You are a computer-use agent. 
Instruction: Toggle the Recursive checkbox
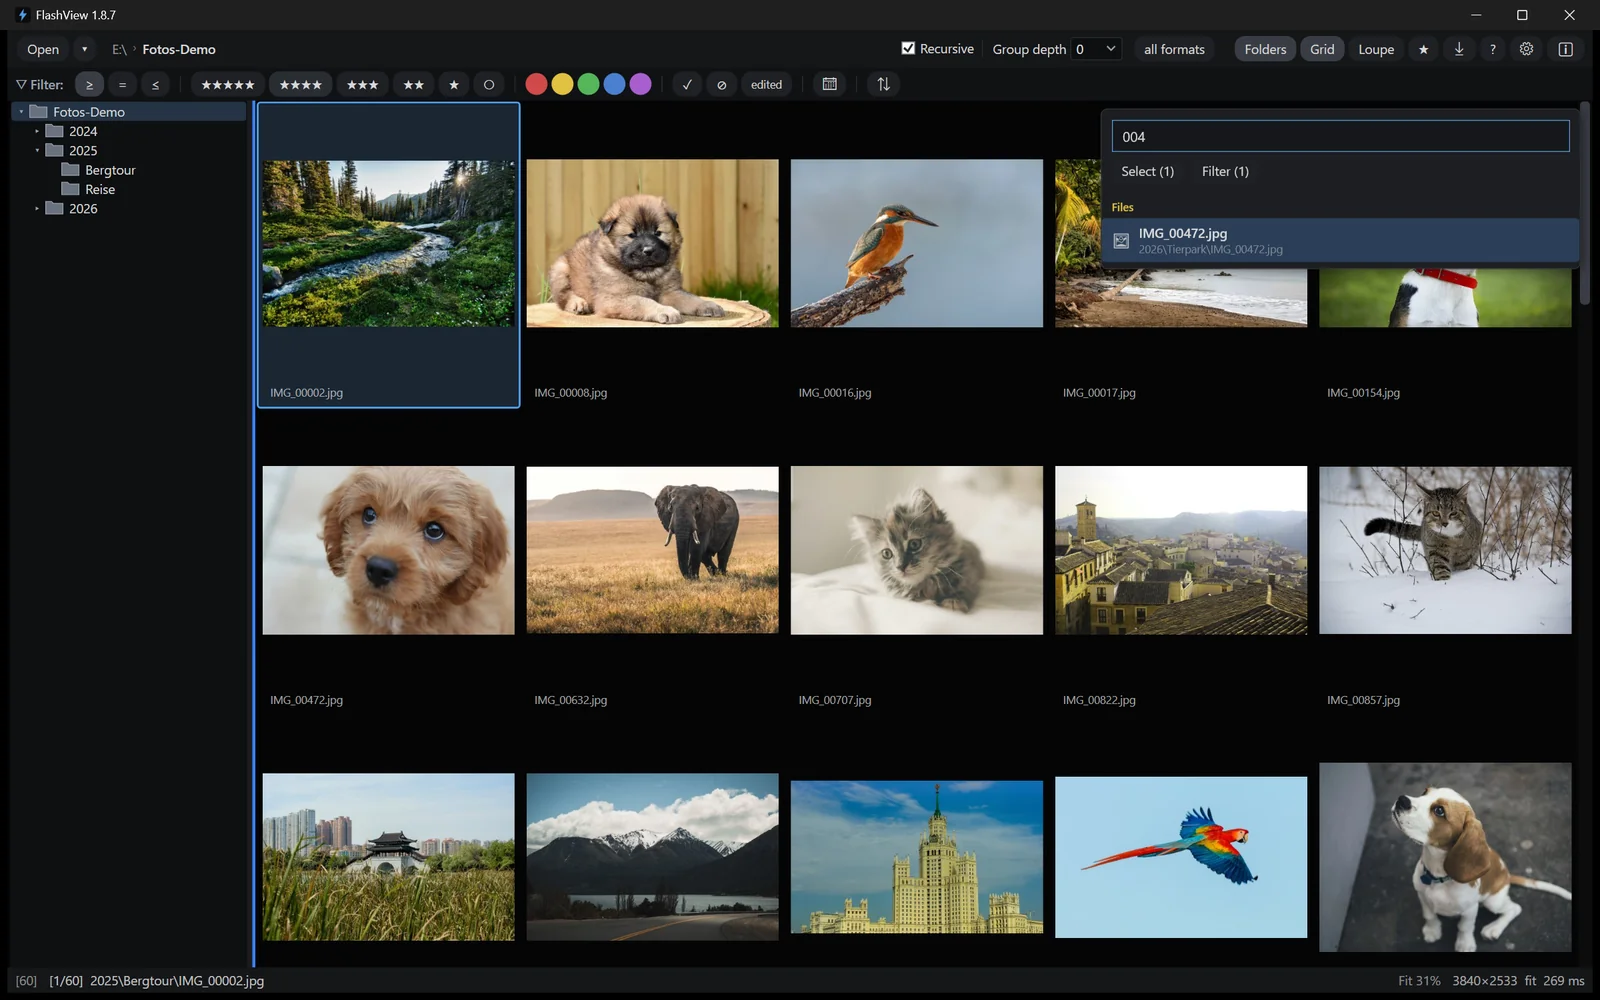908,48
